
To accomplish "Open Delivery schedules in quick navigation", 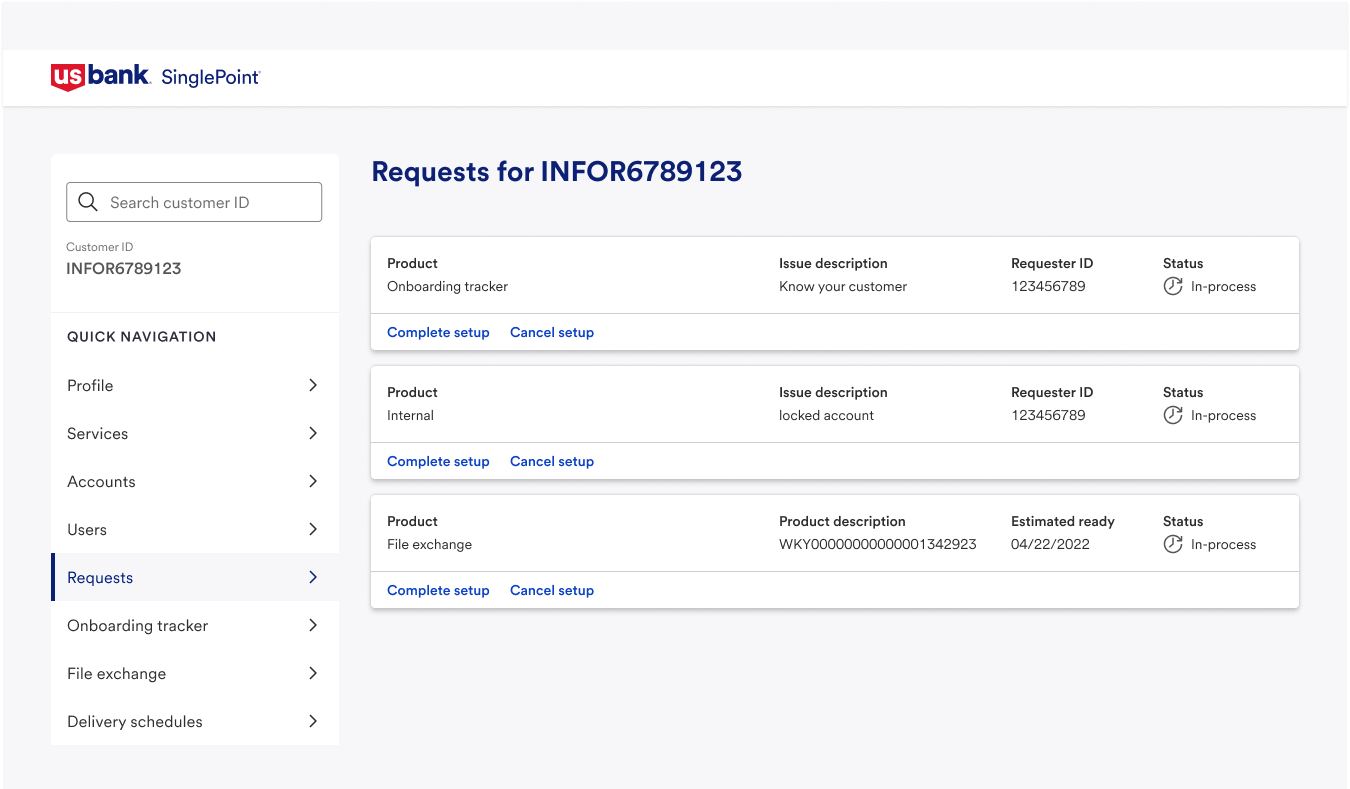I will (195, 721).
